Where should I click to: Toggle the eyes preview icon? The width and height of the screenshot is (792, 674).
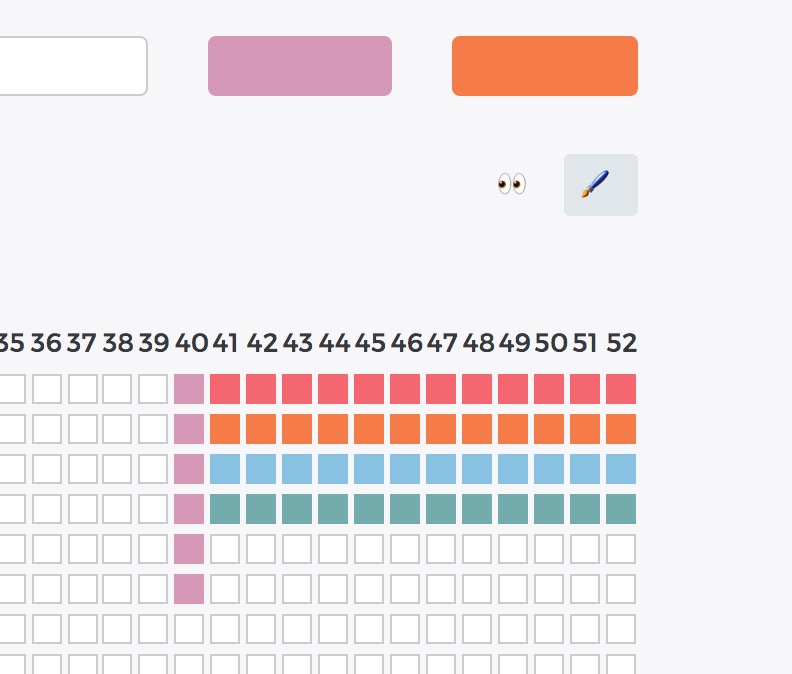point(512,183)
